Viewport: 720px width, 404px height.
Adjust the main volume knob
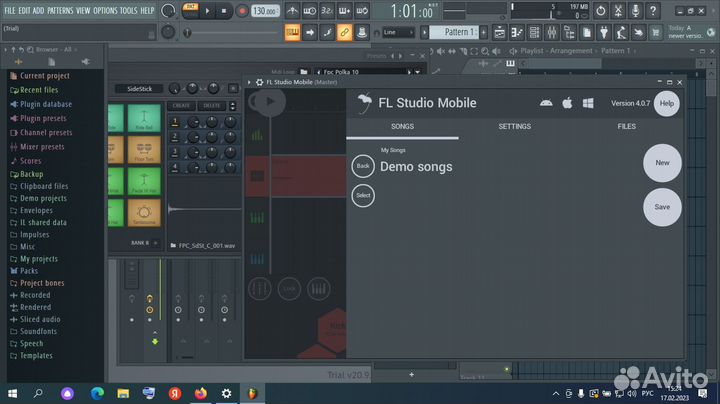click(168, 11)
